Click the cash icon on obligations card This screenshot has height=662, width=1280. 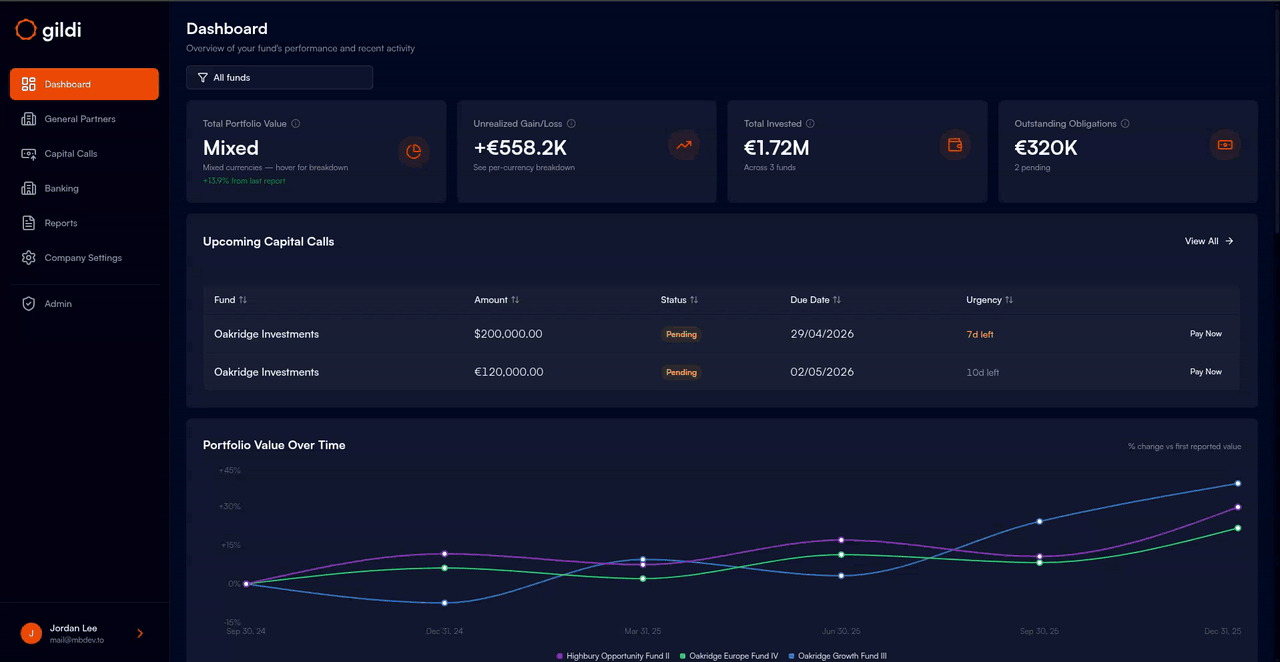click(1225, 145)
